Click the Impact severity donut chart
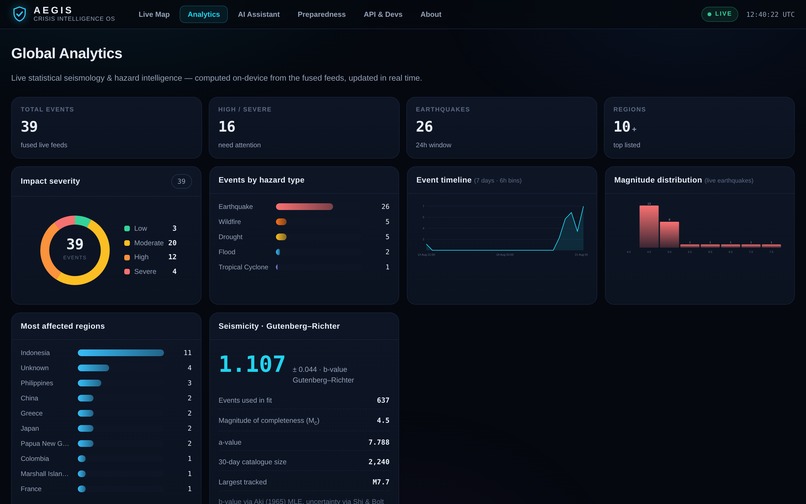This screenshot has height=504, width=806. click(75, 250)
